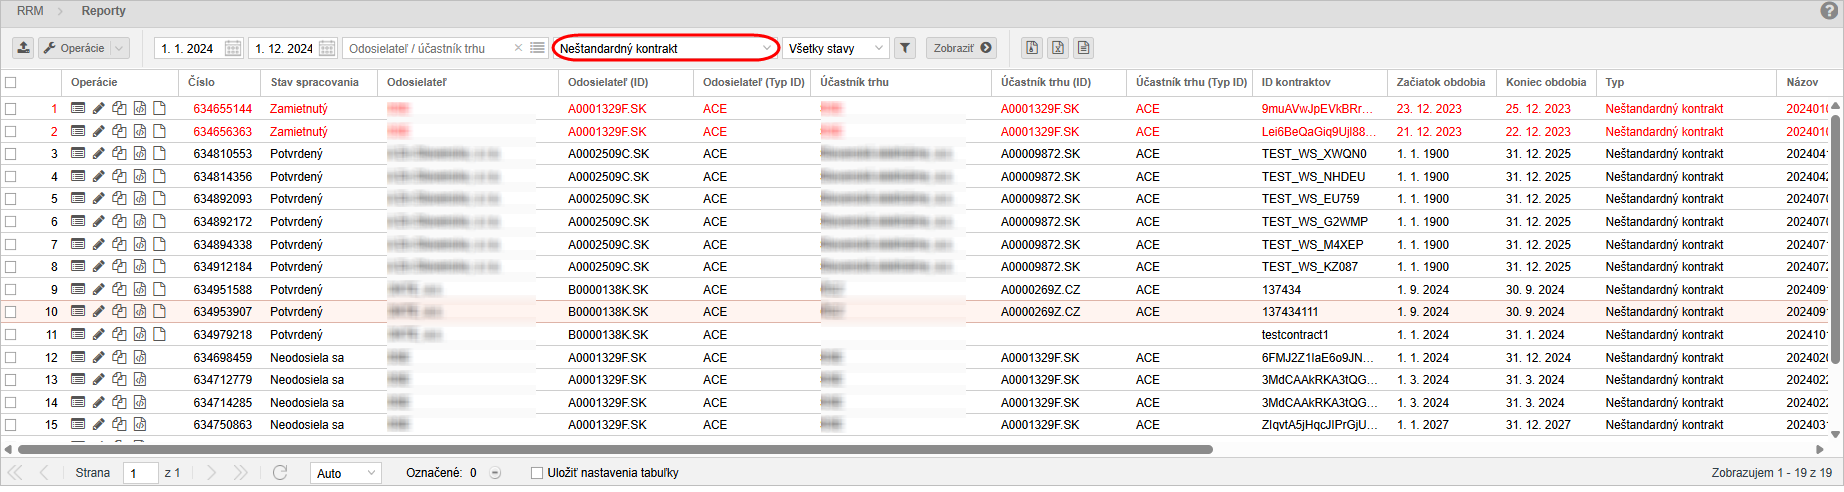
Task: Open the start date calendar picker
Action: point(232,48)
